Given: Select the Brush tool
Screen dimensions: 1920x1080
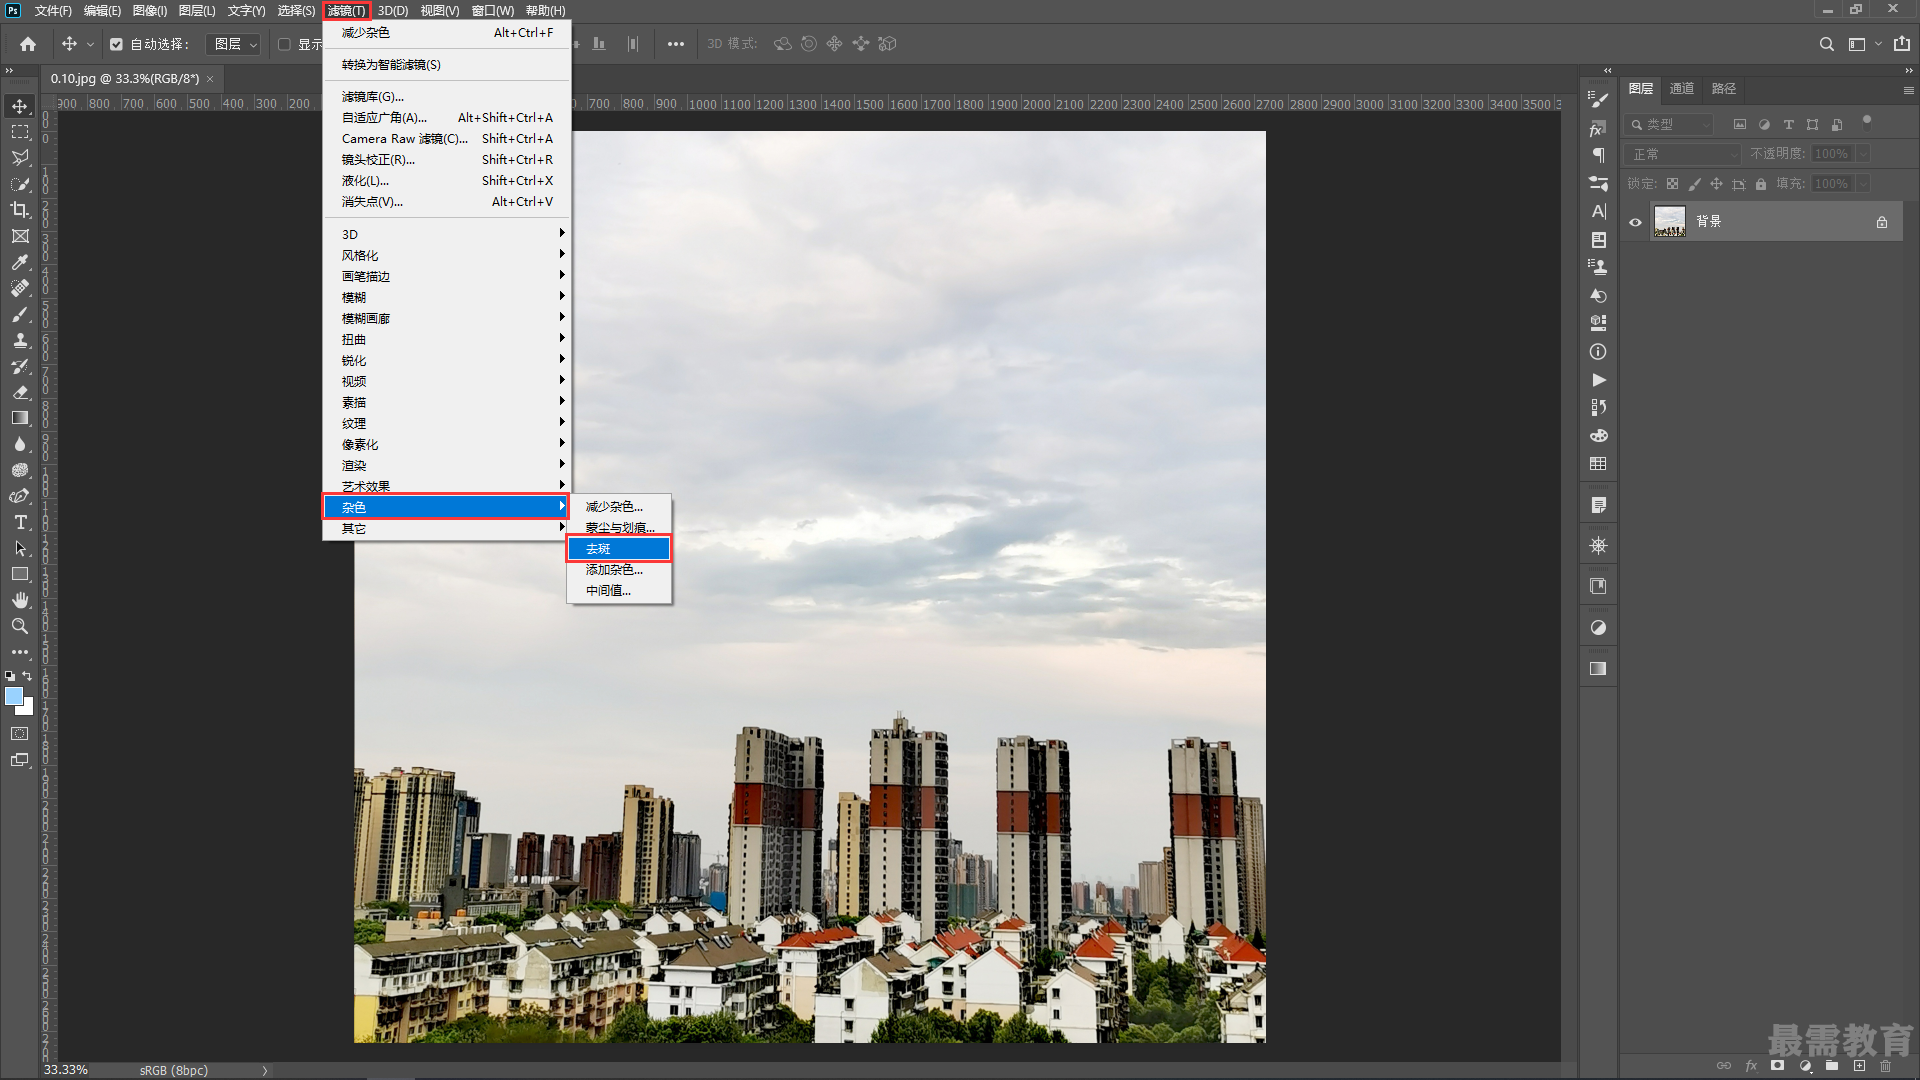Looking at the screenshot, I should point(20,314).
